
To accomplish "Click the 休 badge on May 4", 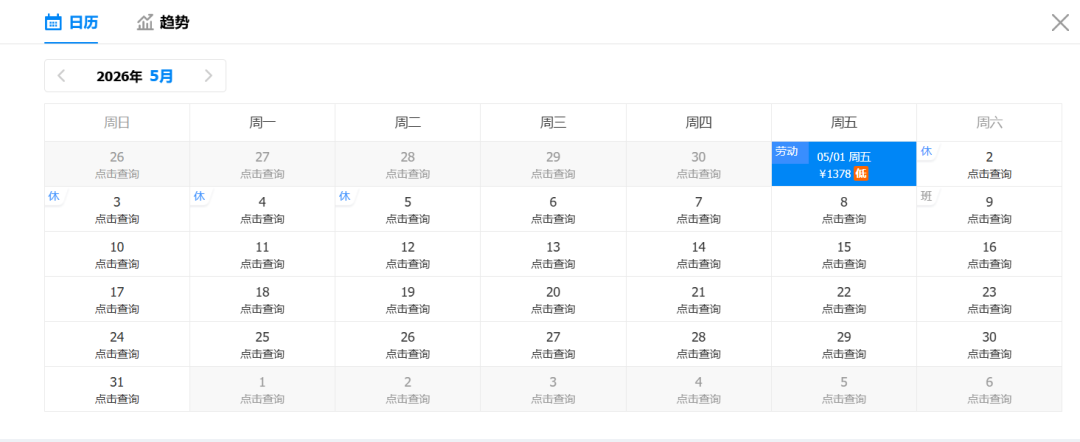I will [199, 196].
